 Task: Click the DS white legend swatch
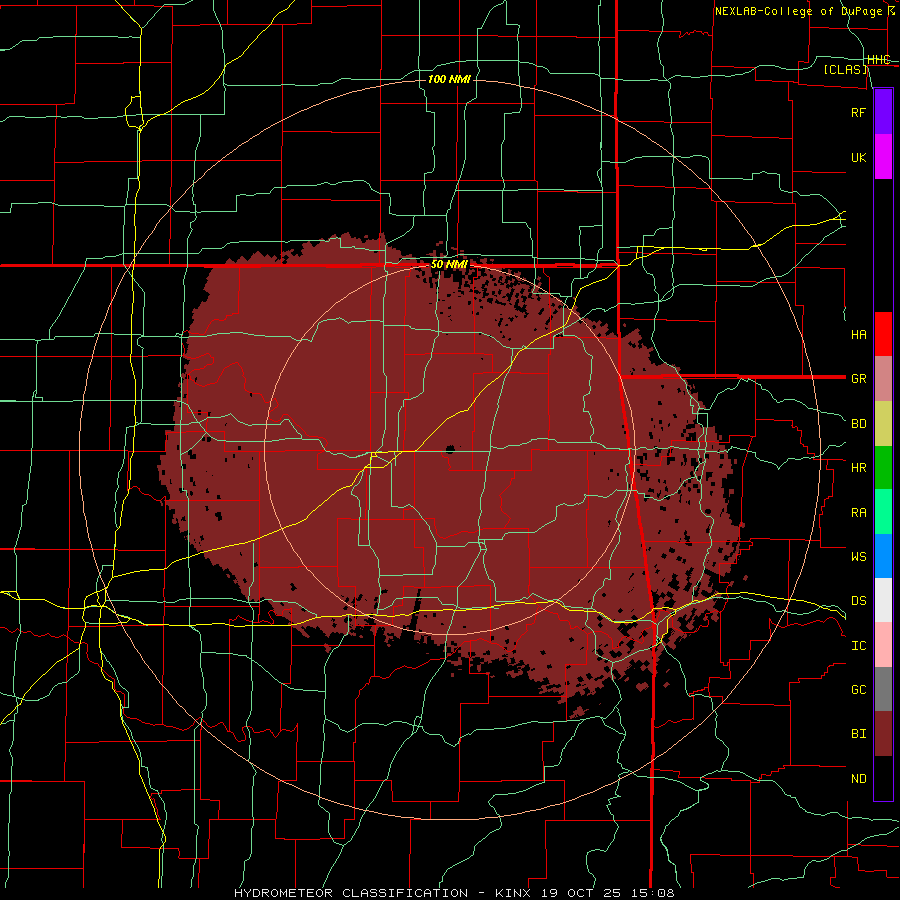[x=883, y=600]
